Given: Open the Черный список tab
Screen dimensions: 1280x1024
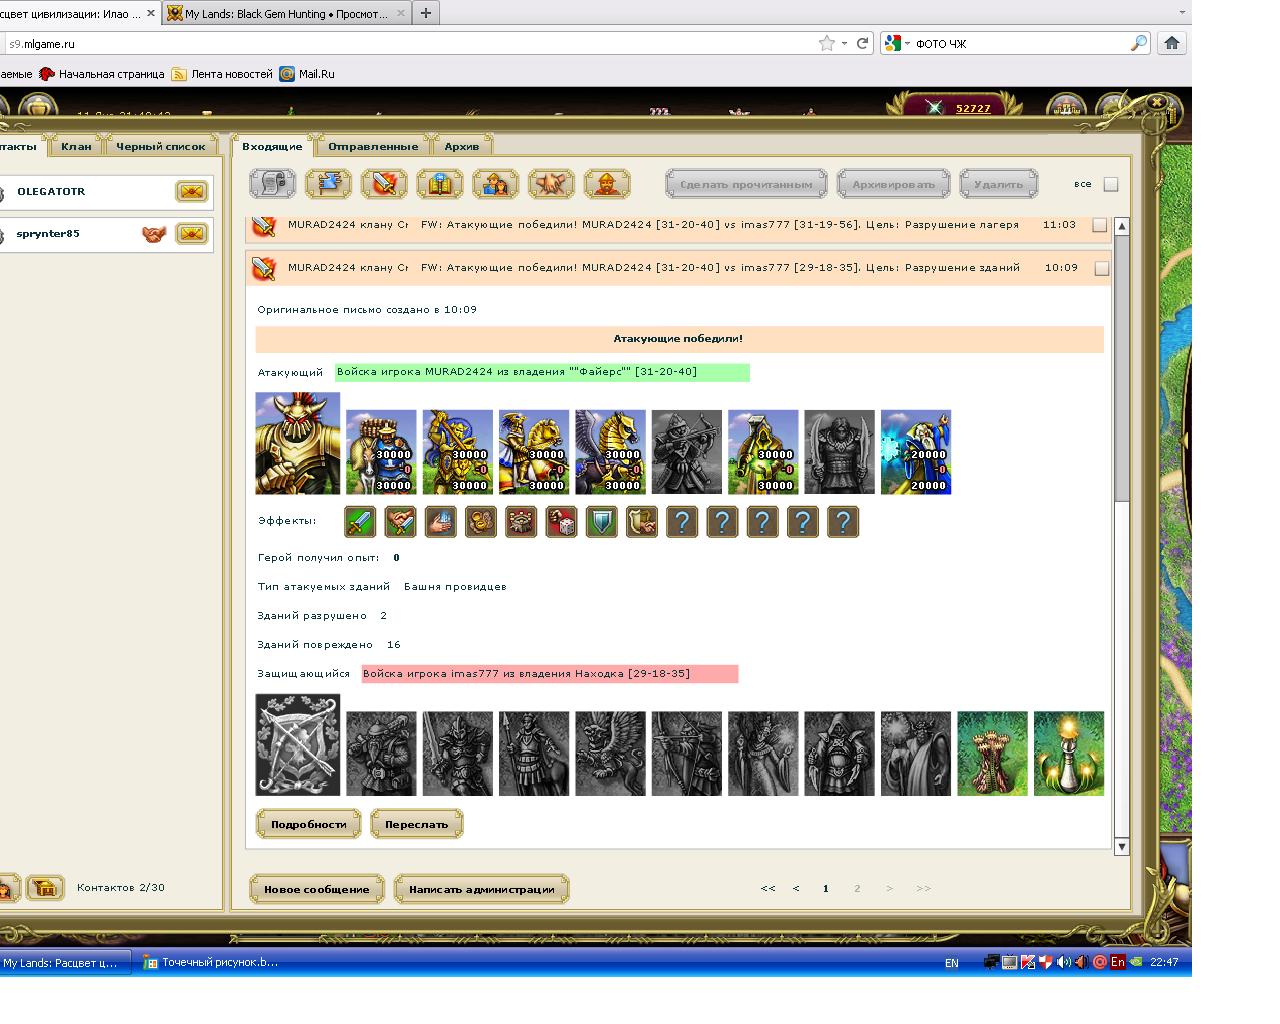Looking at the screenshot, I should (160, 146).
